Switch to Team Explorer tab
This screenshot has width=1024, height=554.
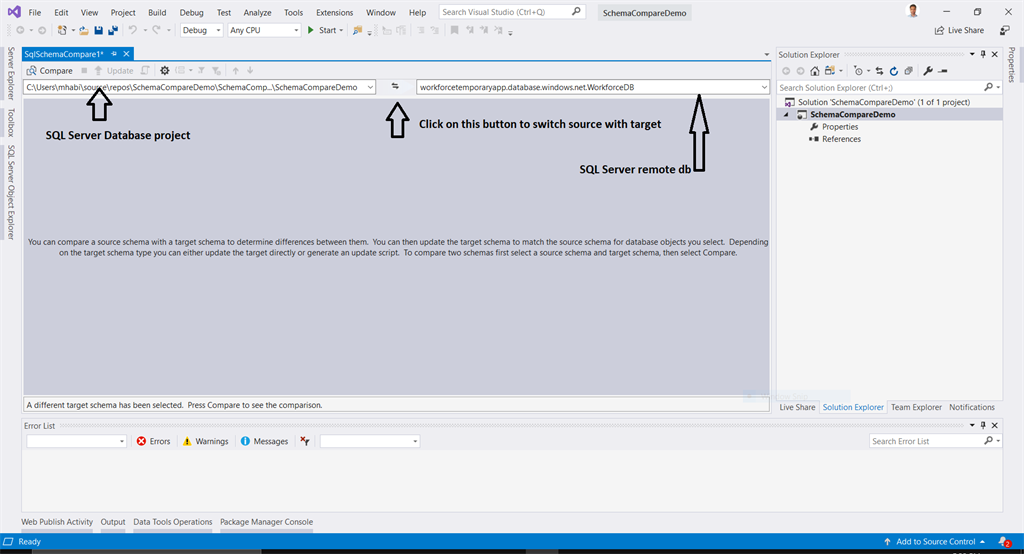[916, 407]
